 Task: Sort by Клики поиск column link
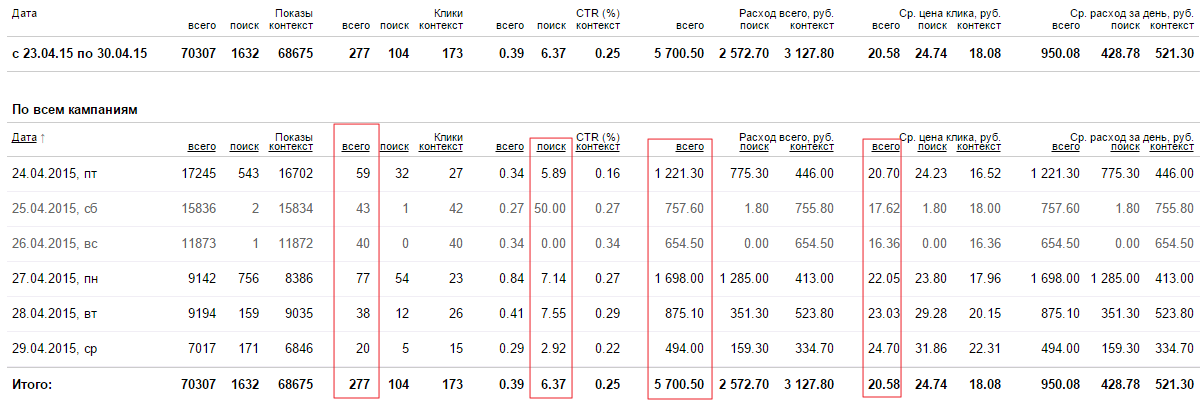coord(395,147)
